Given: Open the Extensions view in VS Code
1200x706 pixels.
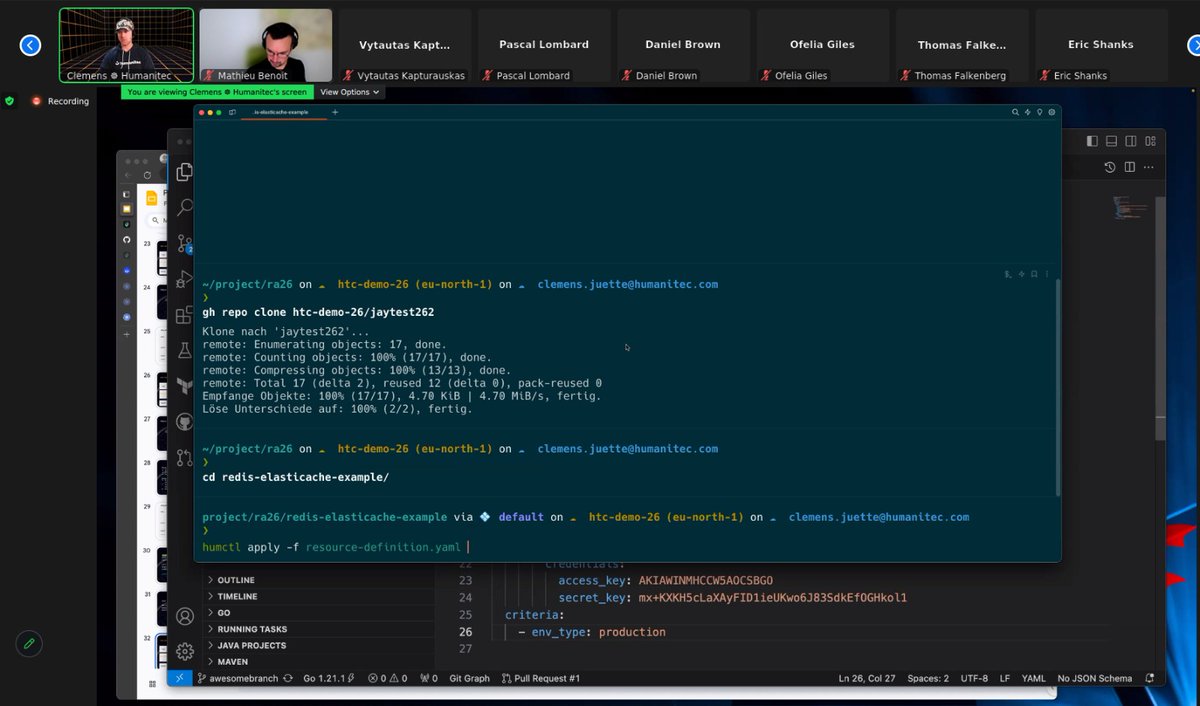Looking at the screenshot, I should 184,315.
